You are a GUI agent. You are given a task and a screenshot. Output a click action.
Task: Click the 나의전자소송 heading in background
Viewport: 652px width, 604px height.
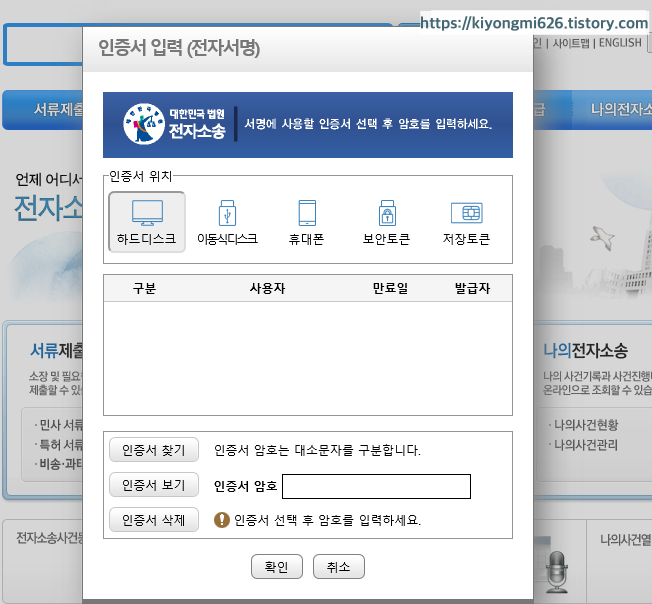585,351
